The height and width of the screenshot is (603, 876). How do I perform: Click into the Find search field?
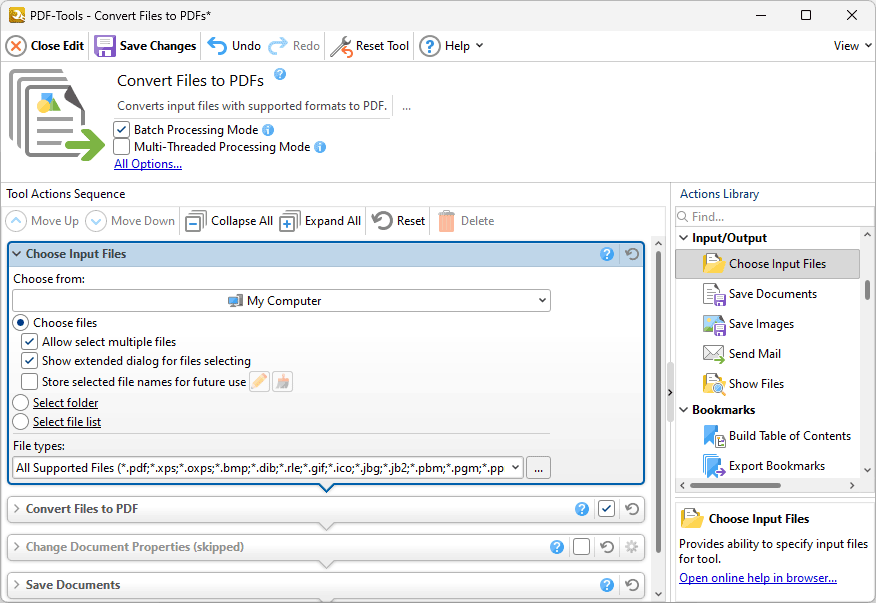click(x=774, y=217)
